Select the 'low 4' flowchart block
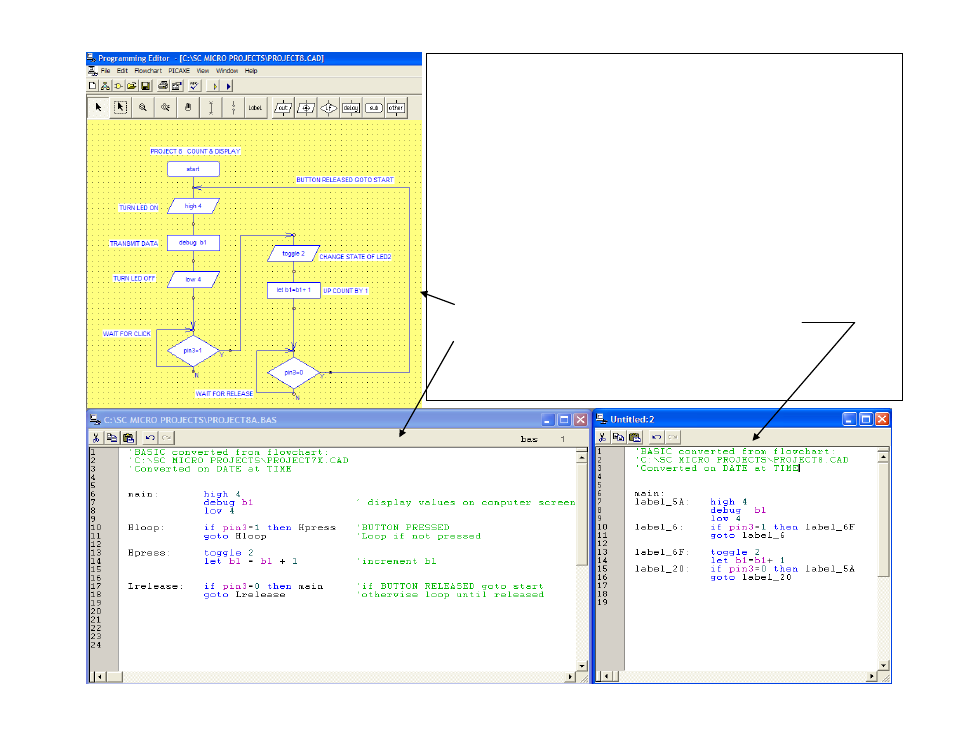 (x=193, y=279)
